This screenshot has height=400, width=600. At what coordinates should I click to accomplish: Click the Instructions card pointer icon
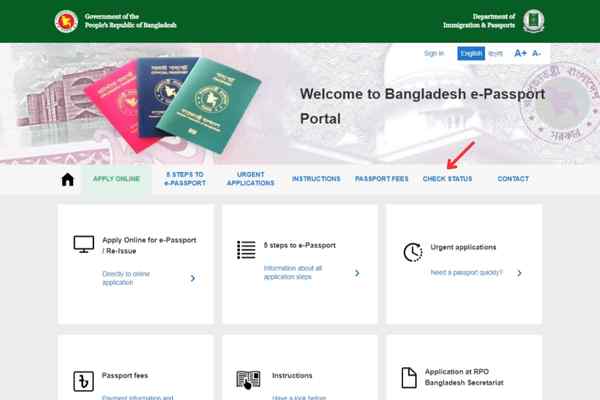pyautogui.click(x=248, y=380)
